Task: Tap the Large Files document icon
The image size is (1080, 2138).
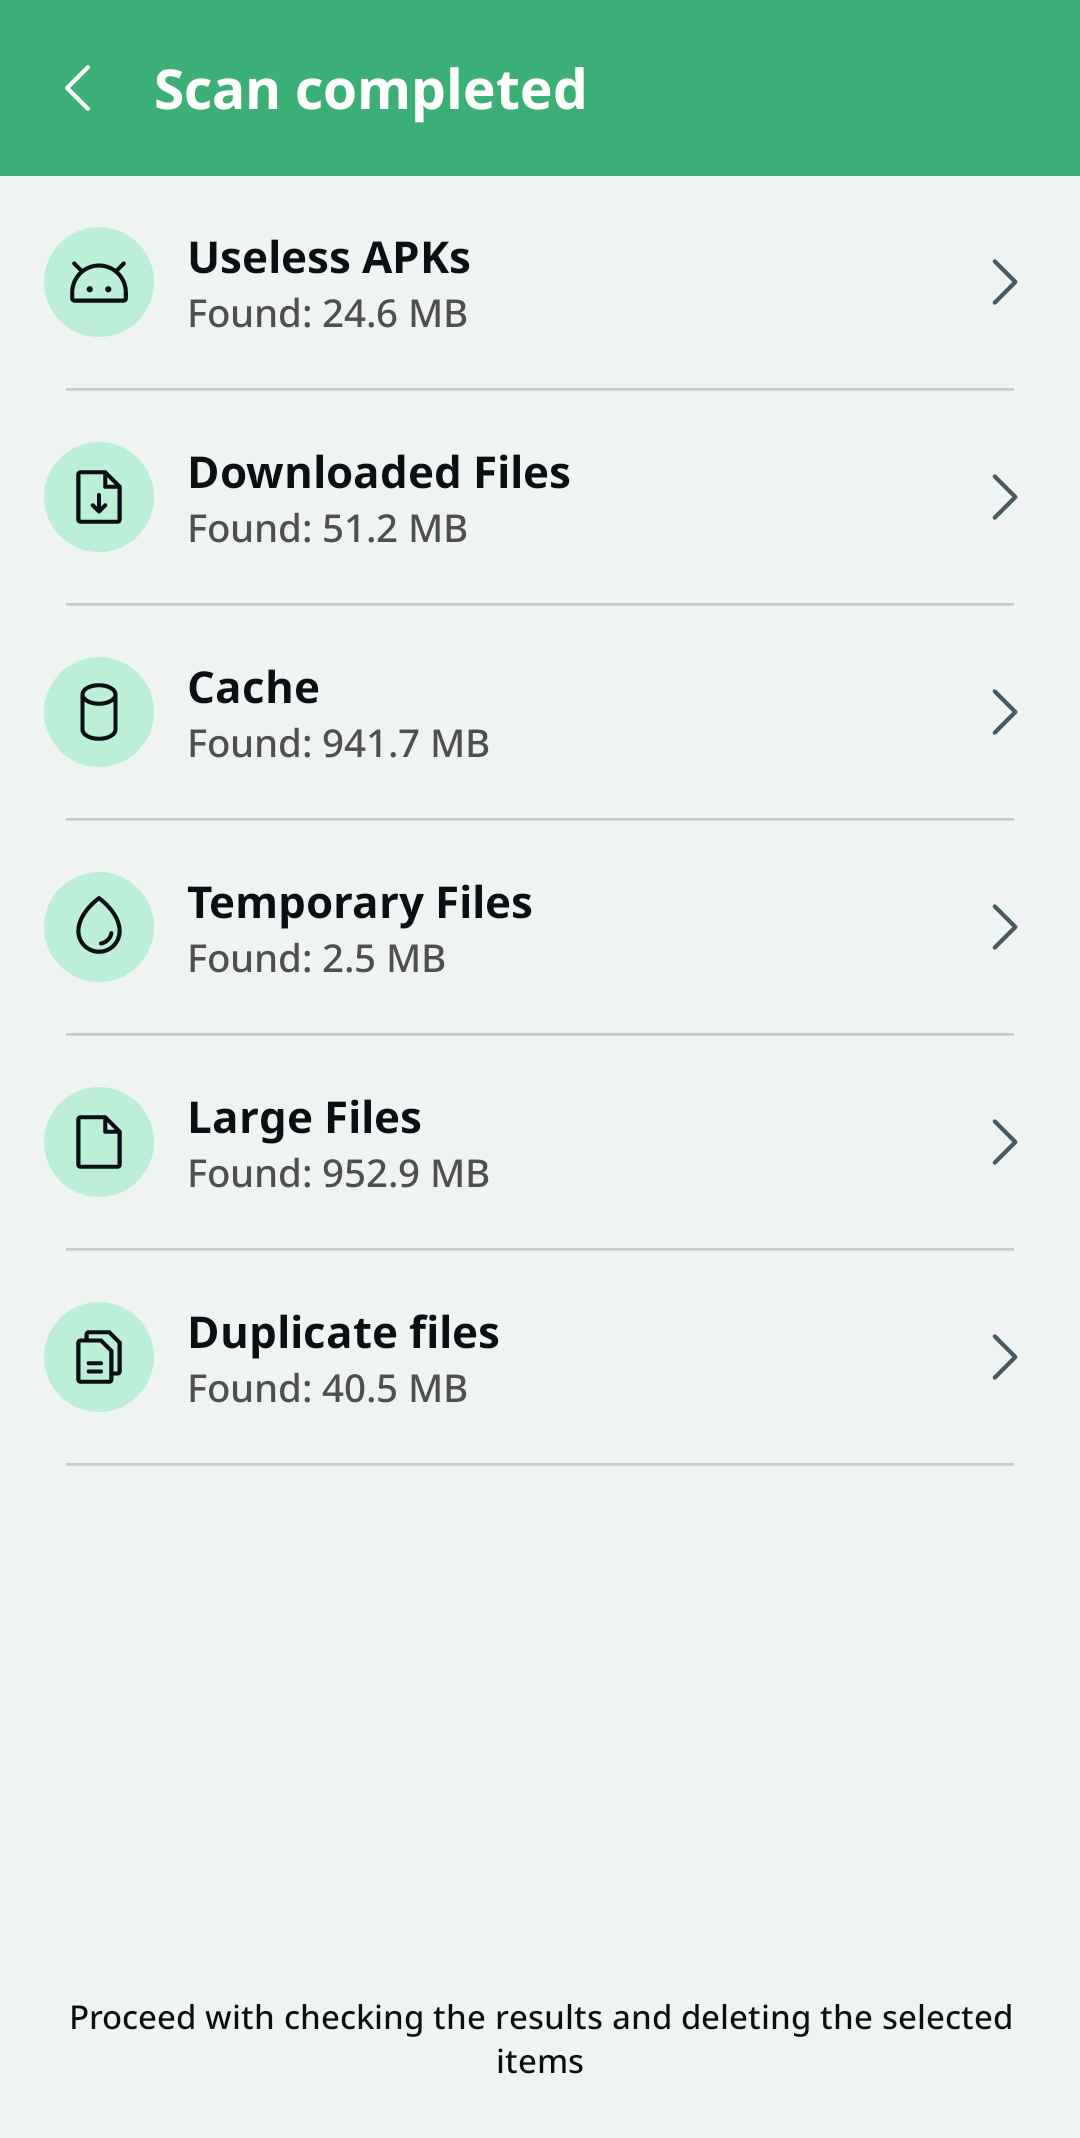Action: pyautogui.click(x=99, y=1142)
